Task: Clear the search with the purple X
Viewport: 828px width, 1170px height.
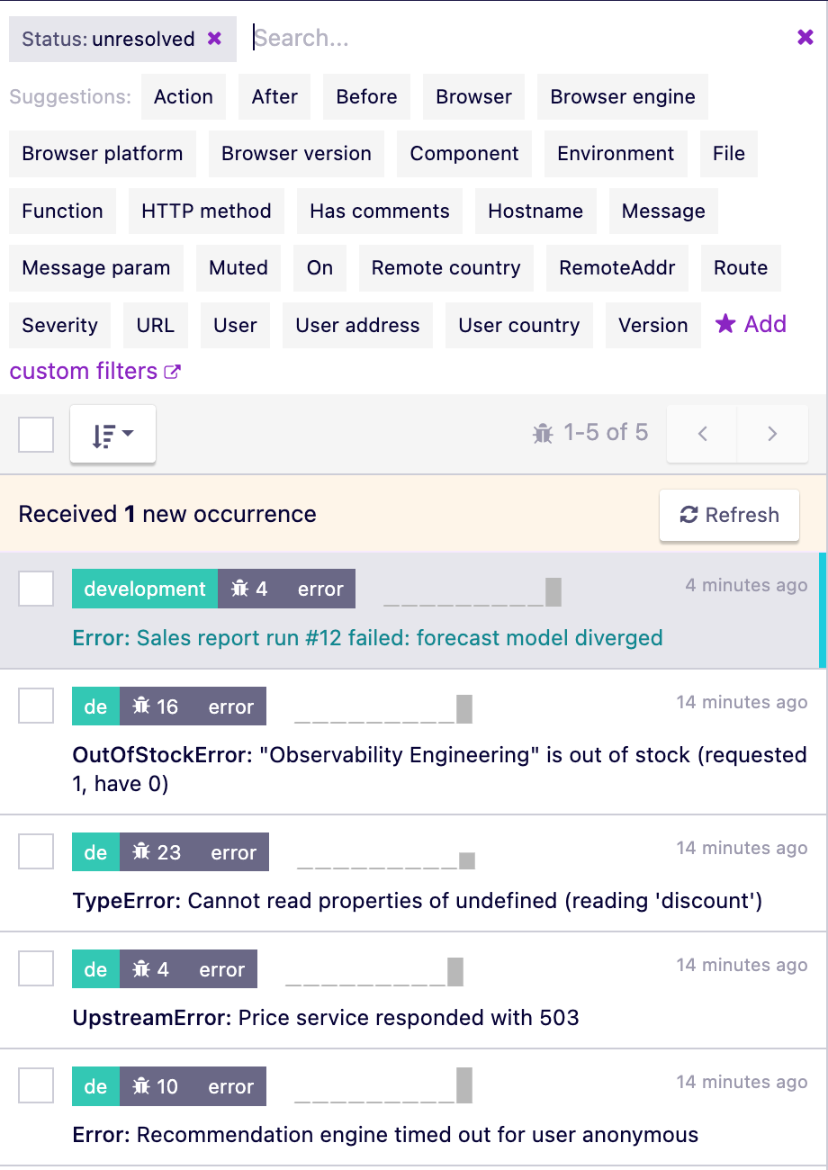Action: [805, 37]
